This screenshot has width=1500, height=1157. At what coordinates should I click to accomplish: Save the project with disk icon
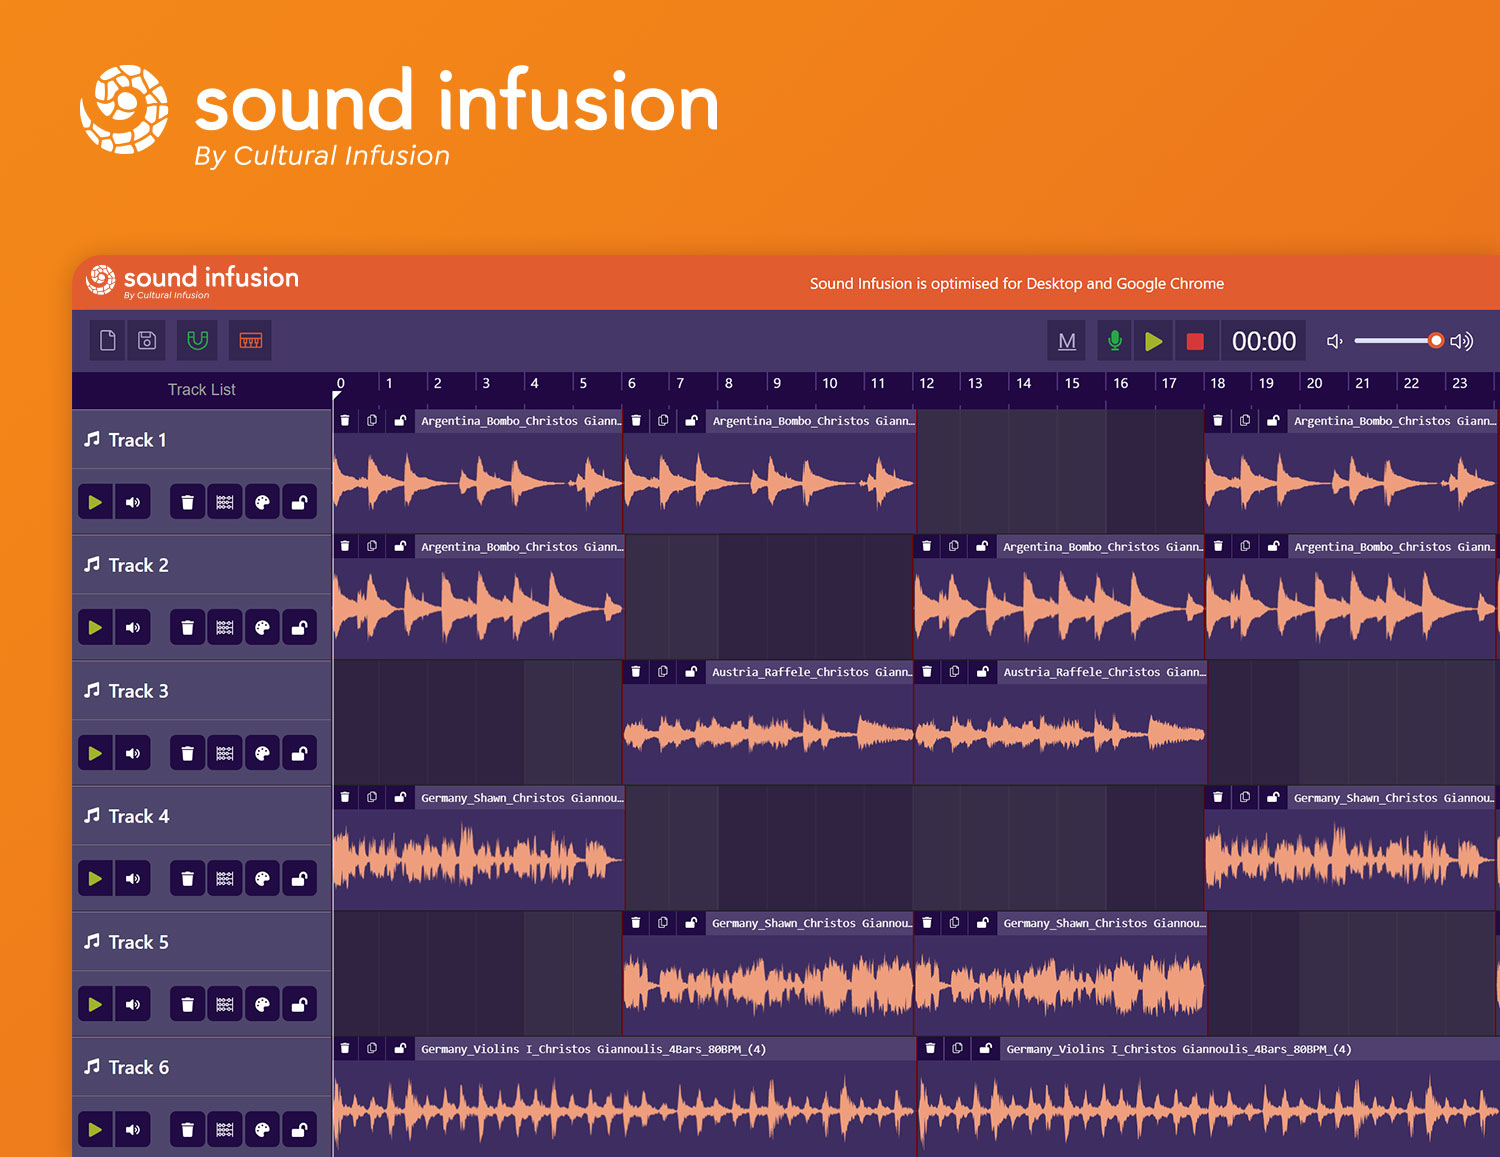click(147, 341)
